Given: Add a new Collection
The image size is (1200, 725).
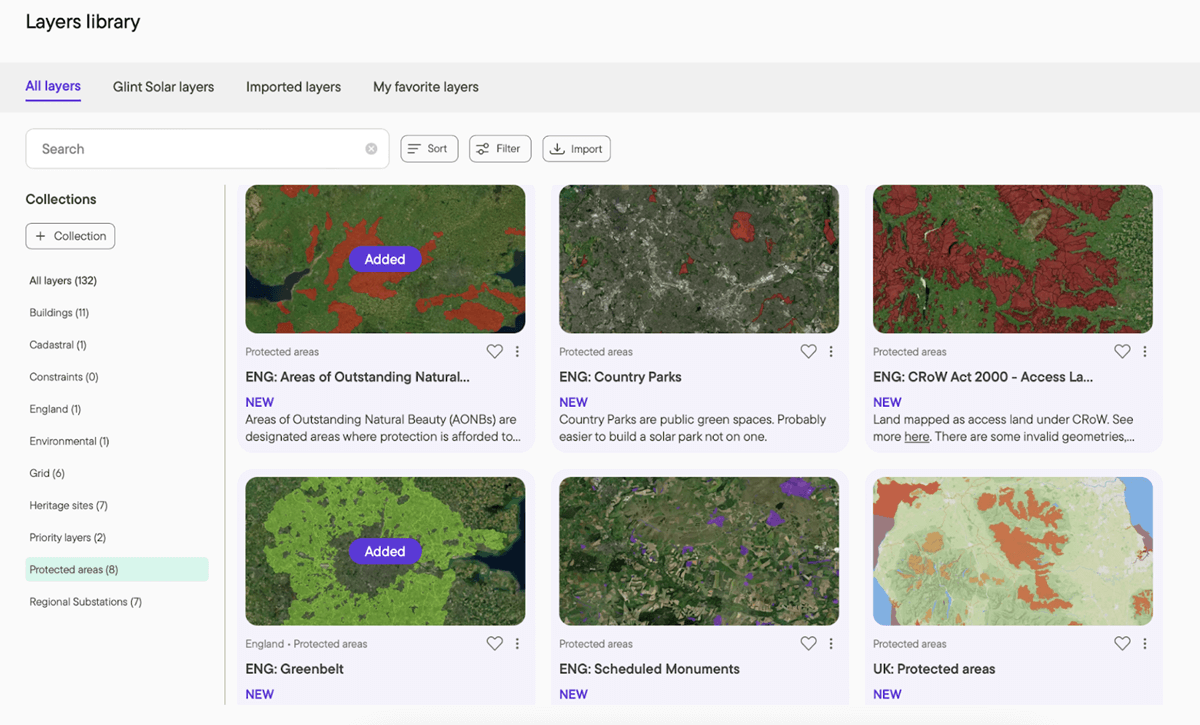Looking at the screenshot, I should coord(70,236).
